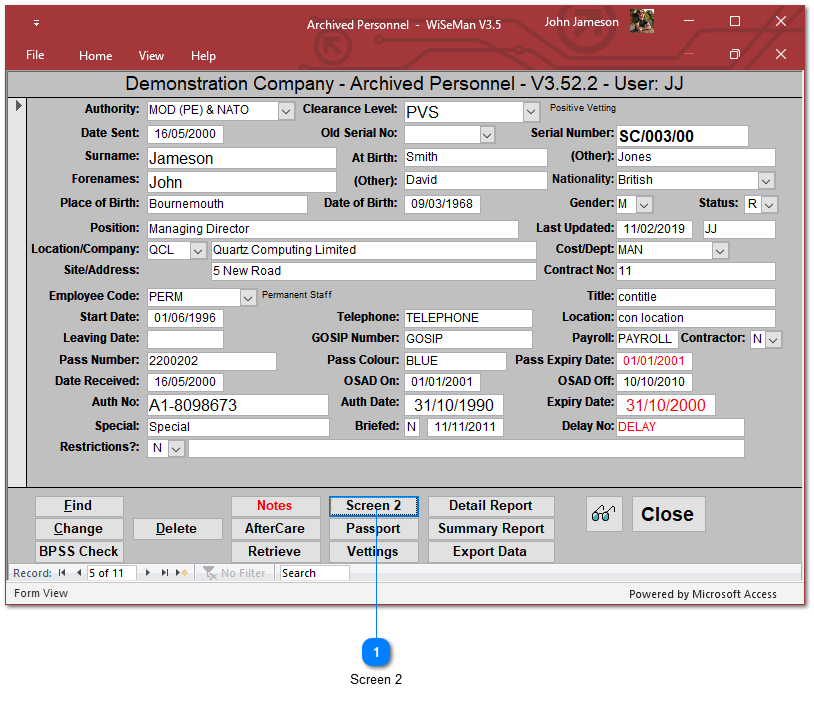Image resolution: width=814 pixels, height=703 pixels.
Task: Create a new blank record
Action: tap(181, 573)
